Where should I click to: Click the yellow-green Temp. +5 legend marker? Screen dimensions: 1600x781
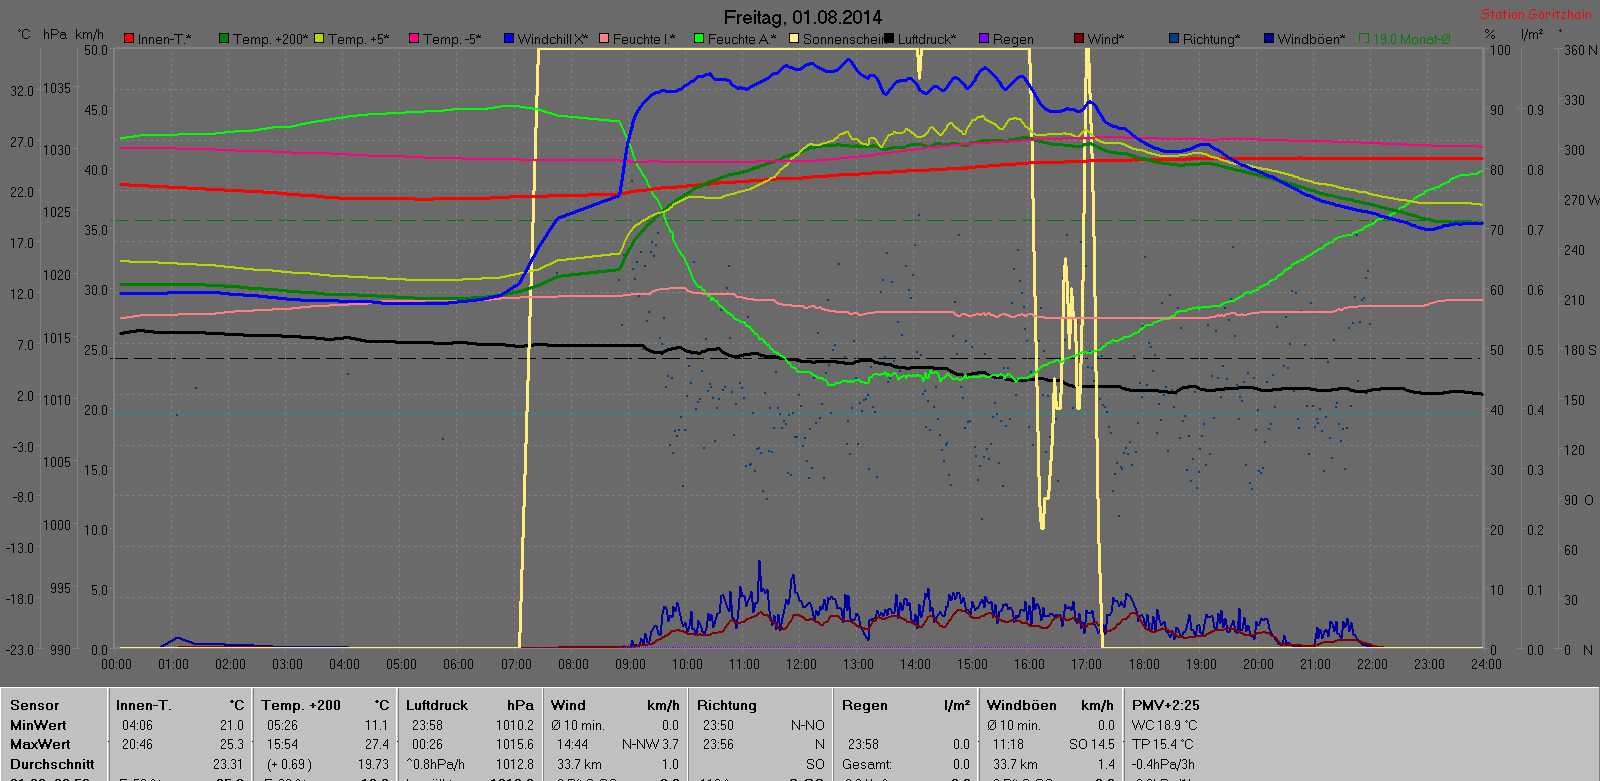point(320,39)
